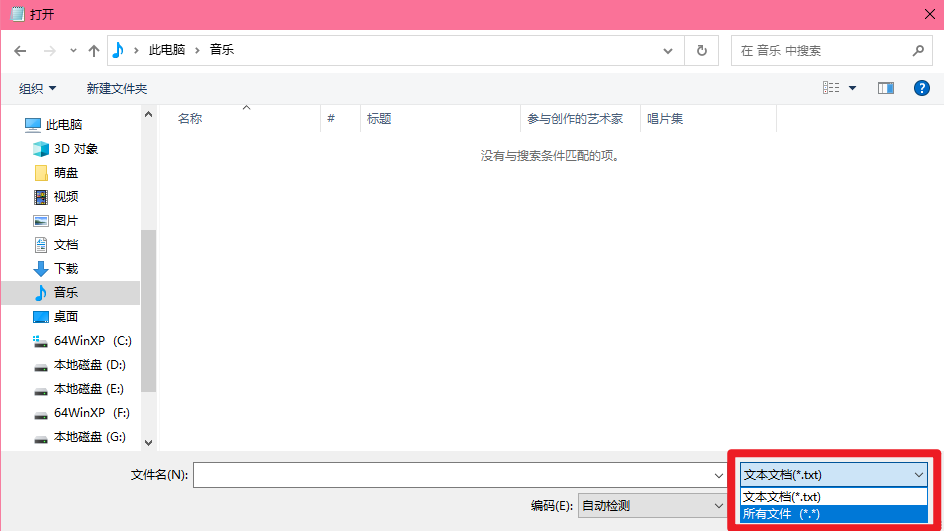Image resolution: width=944 pixels, height=531 pixels.
Task: Close the 打开 dialog
Action: 930,14
